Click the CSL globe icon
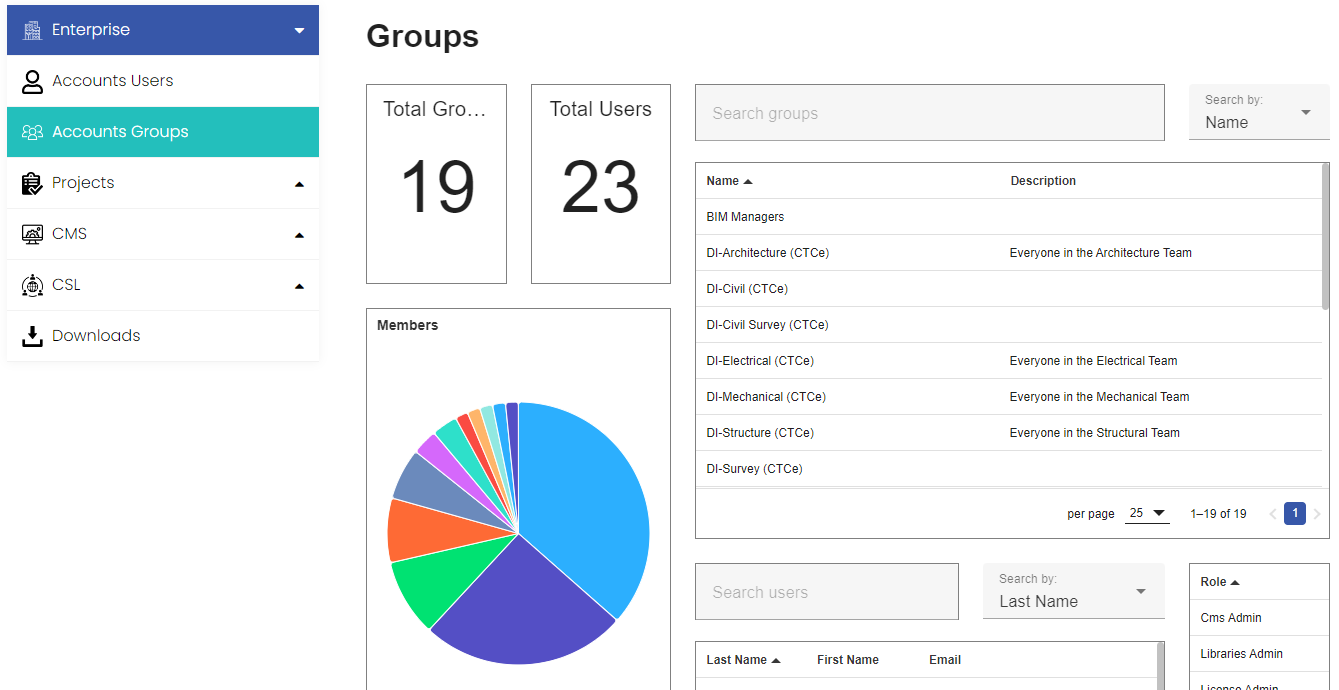This screenshot has height=690, width=1339. 33,285
